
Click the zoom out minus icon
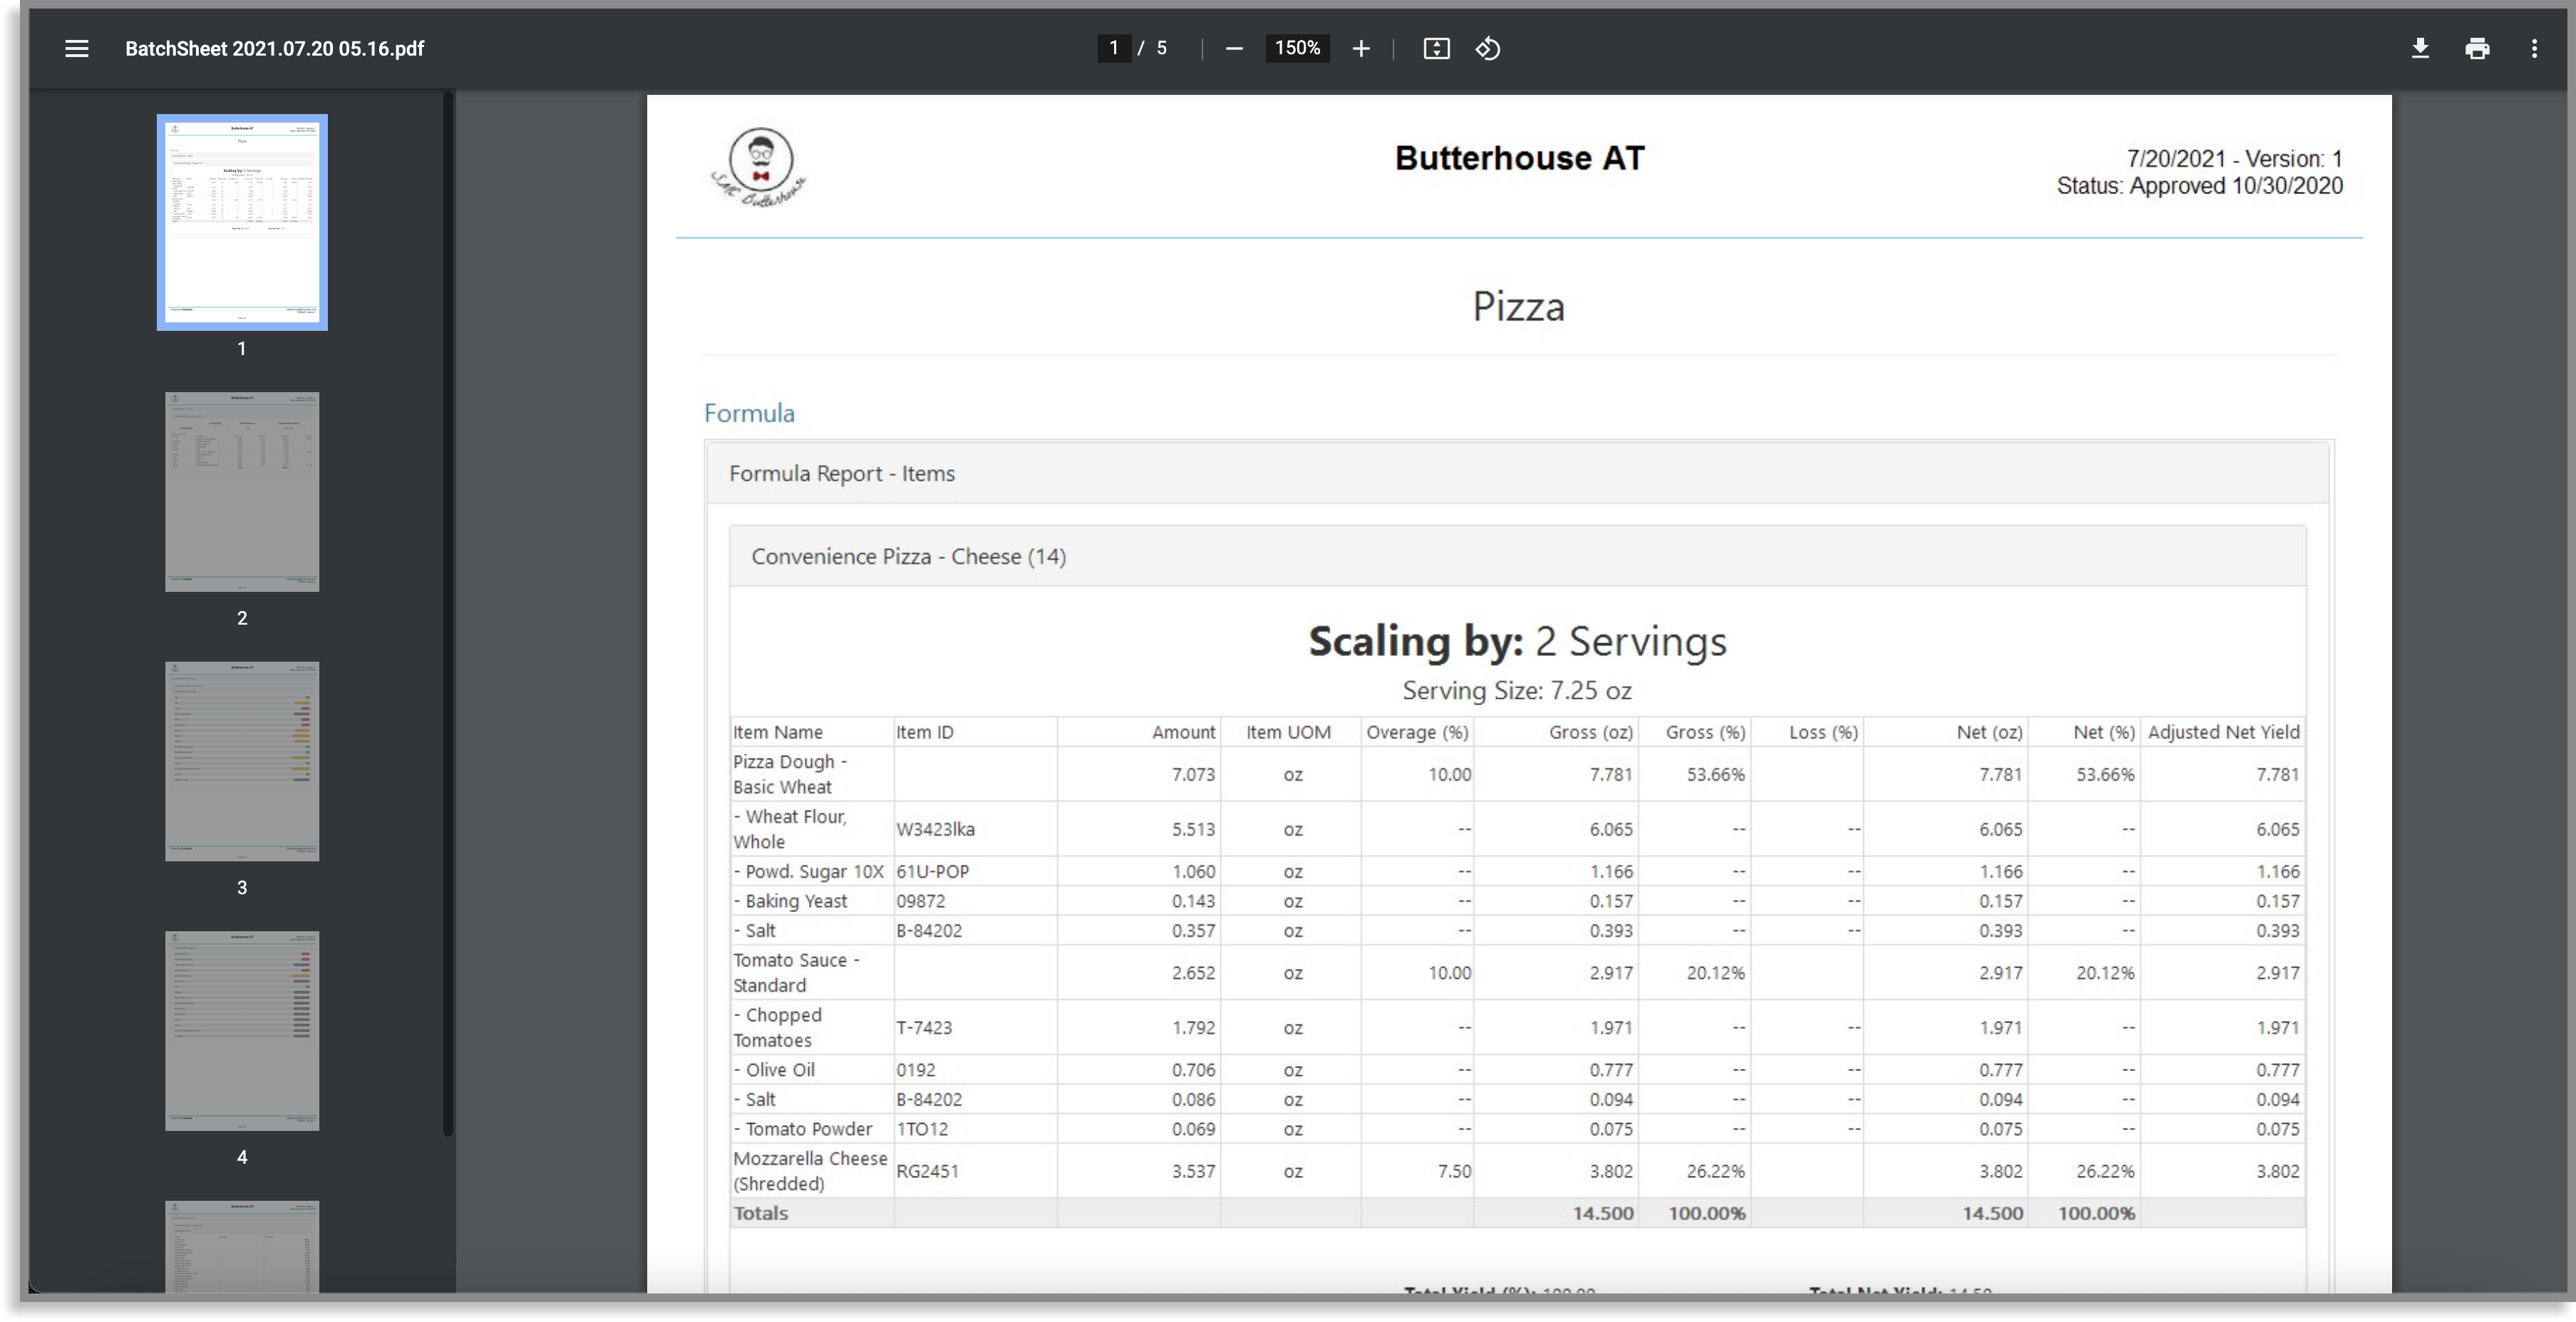(1234, 48)
